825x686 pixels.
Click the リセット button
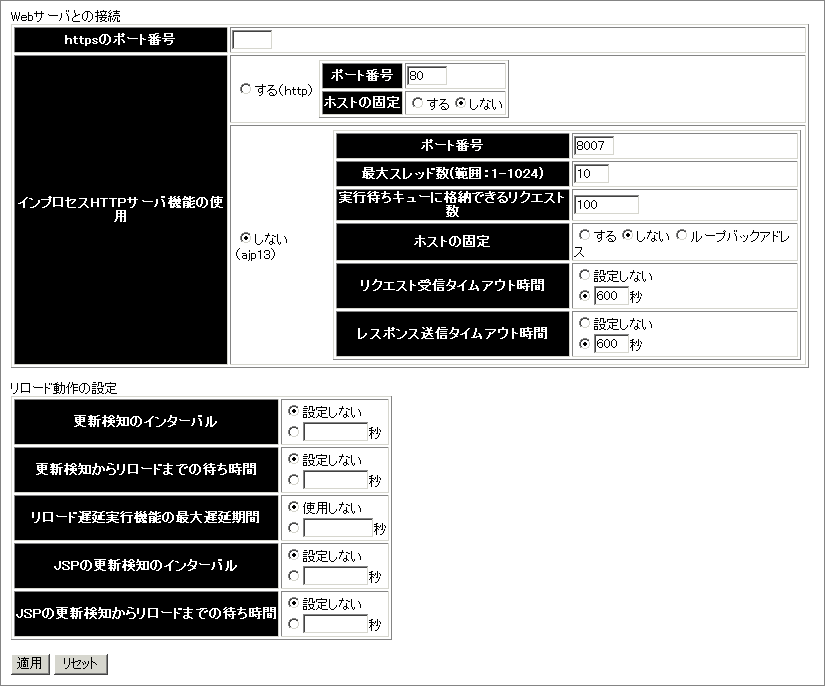click(x=79, y=663)
